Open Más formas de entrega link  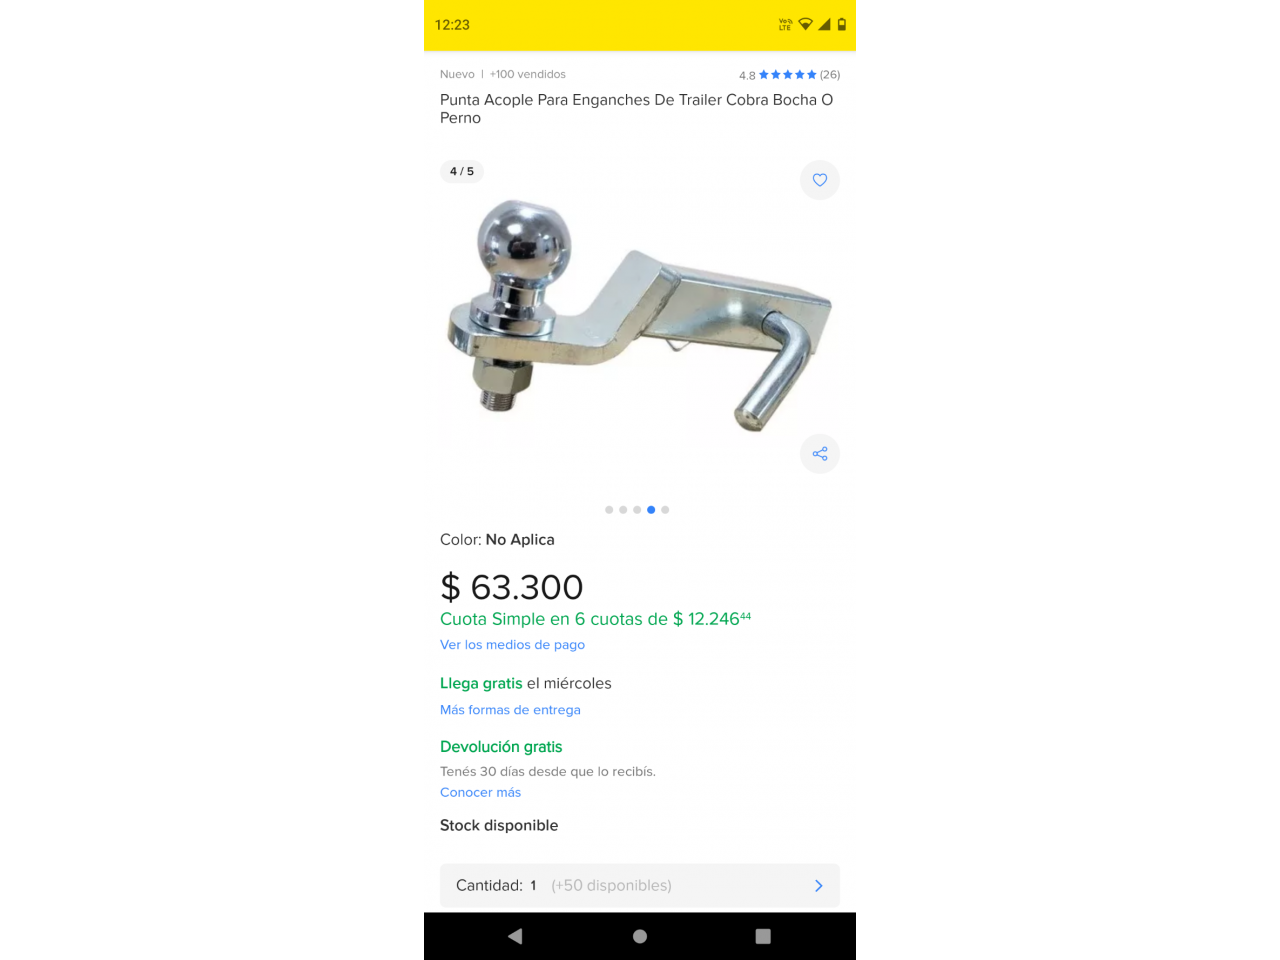click(x=510, y=710)
